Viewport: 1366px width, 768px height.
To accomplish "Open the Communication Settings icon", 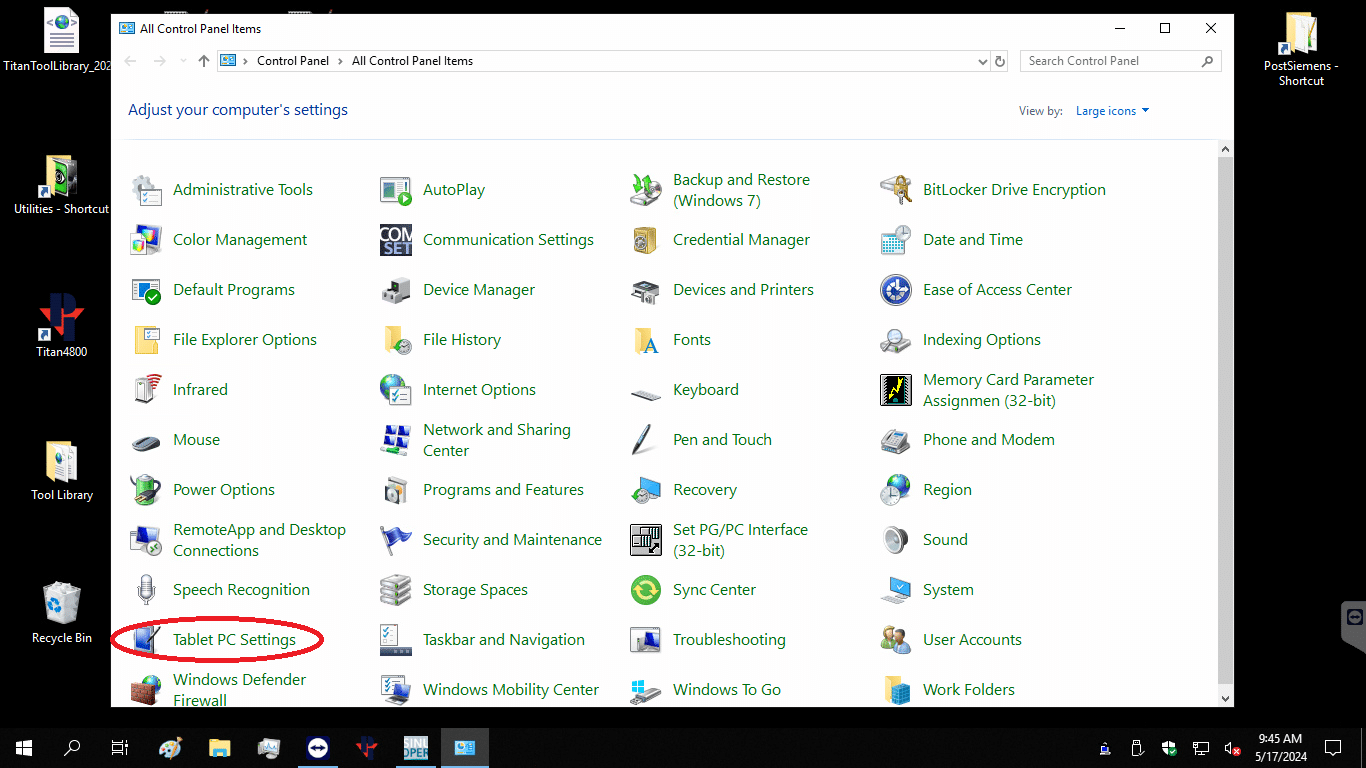I will (396, 240).
